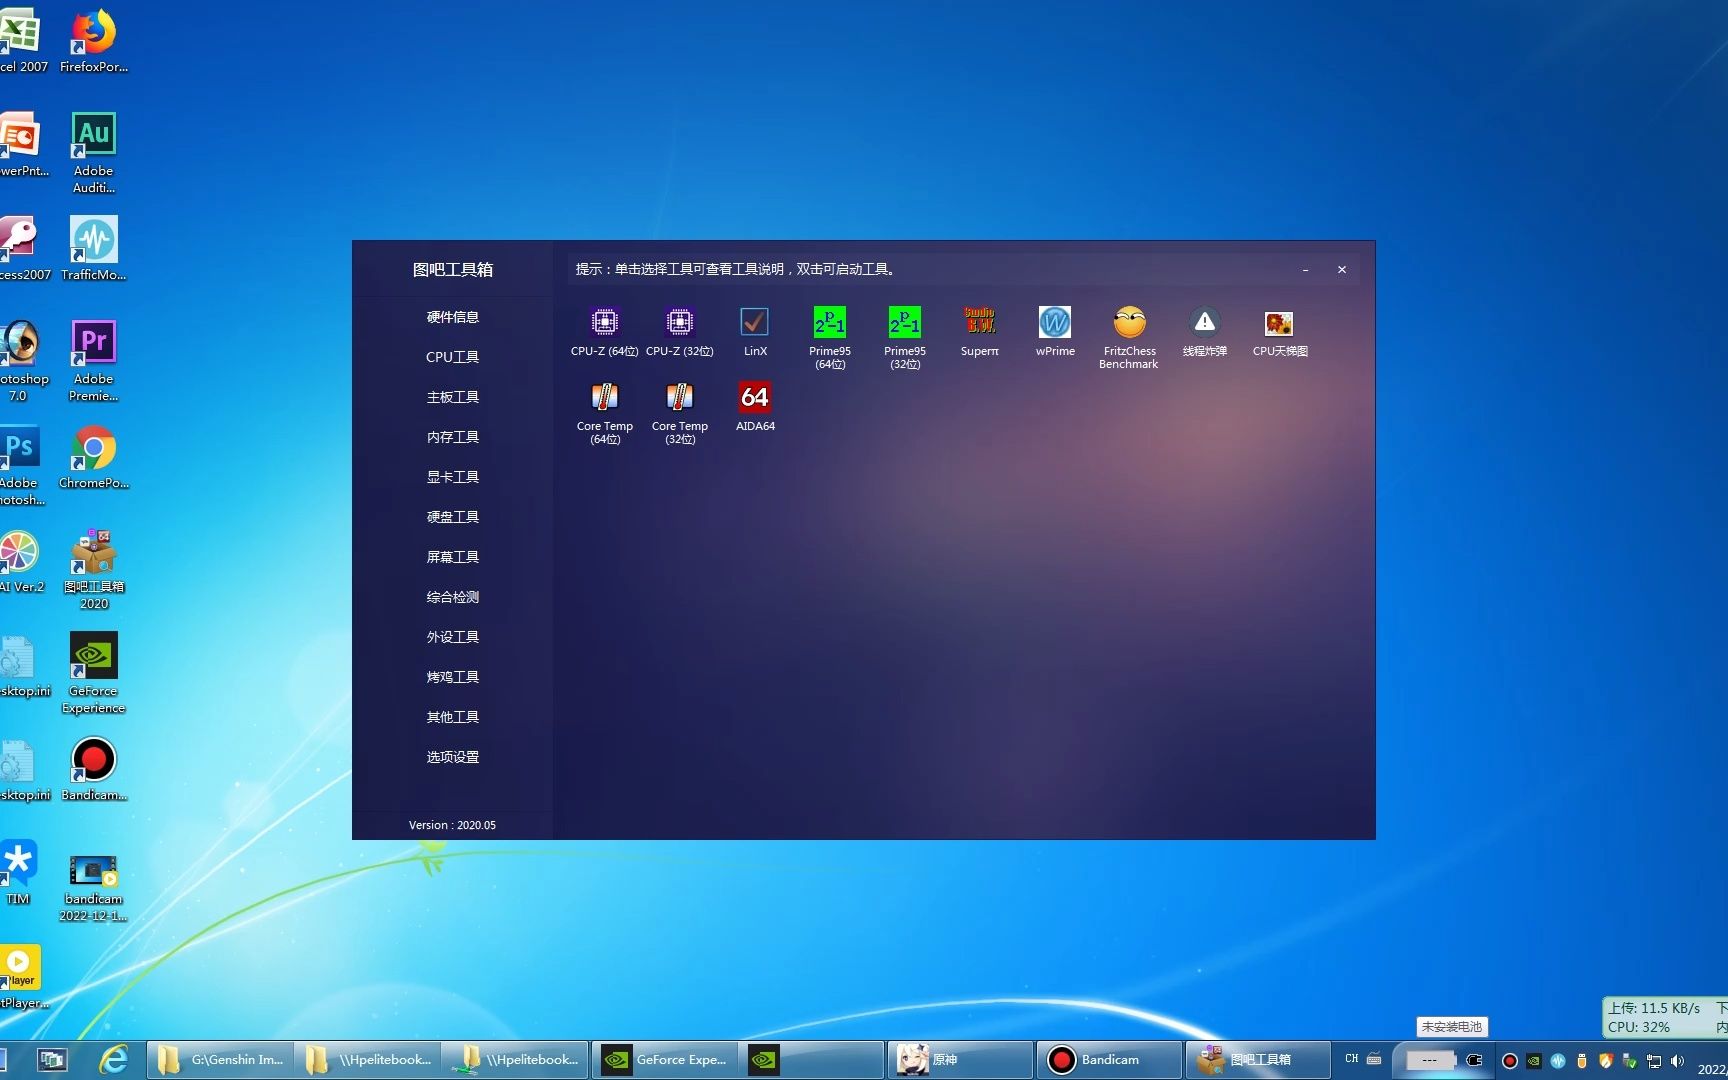Select the ChromePortable desktop shortcut

pyautogui.click(x=93, y=457)
